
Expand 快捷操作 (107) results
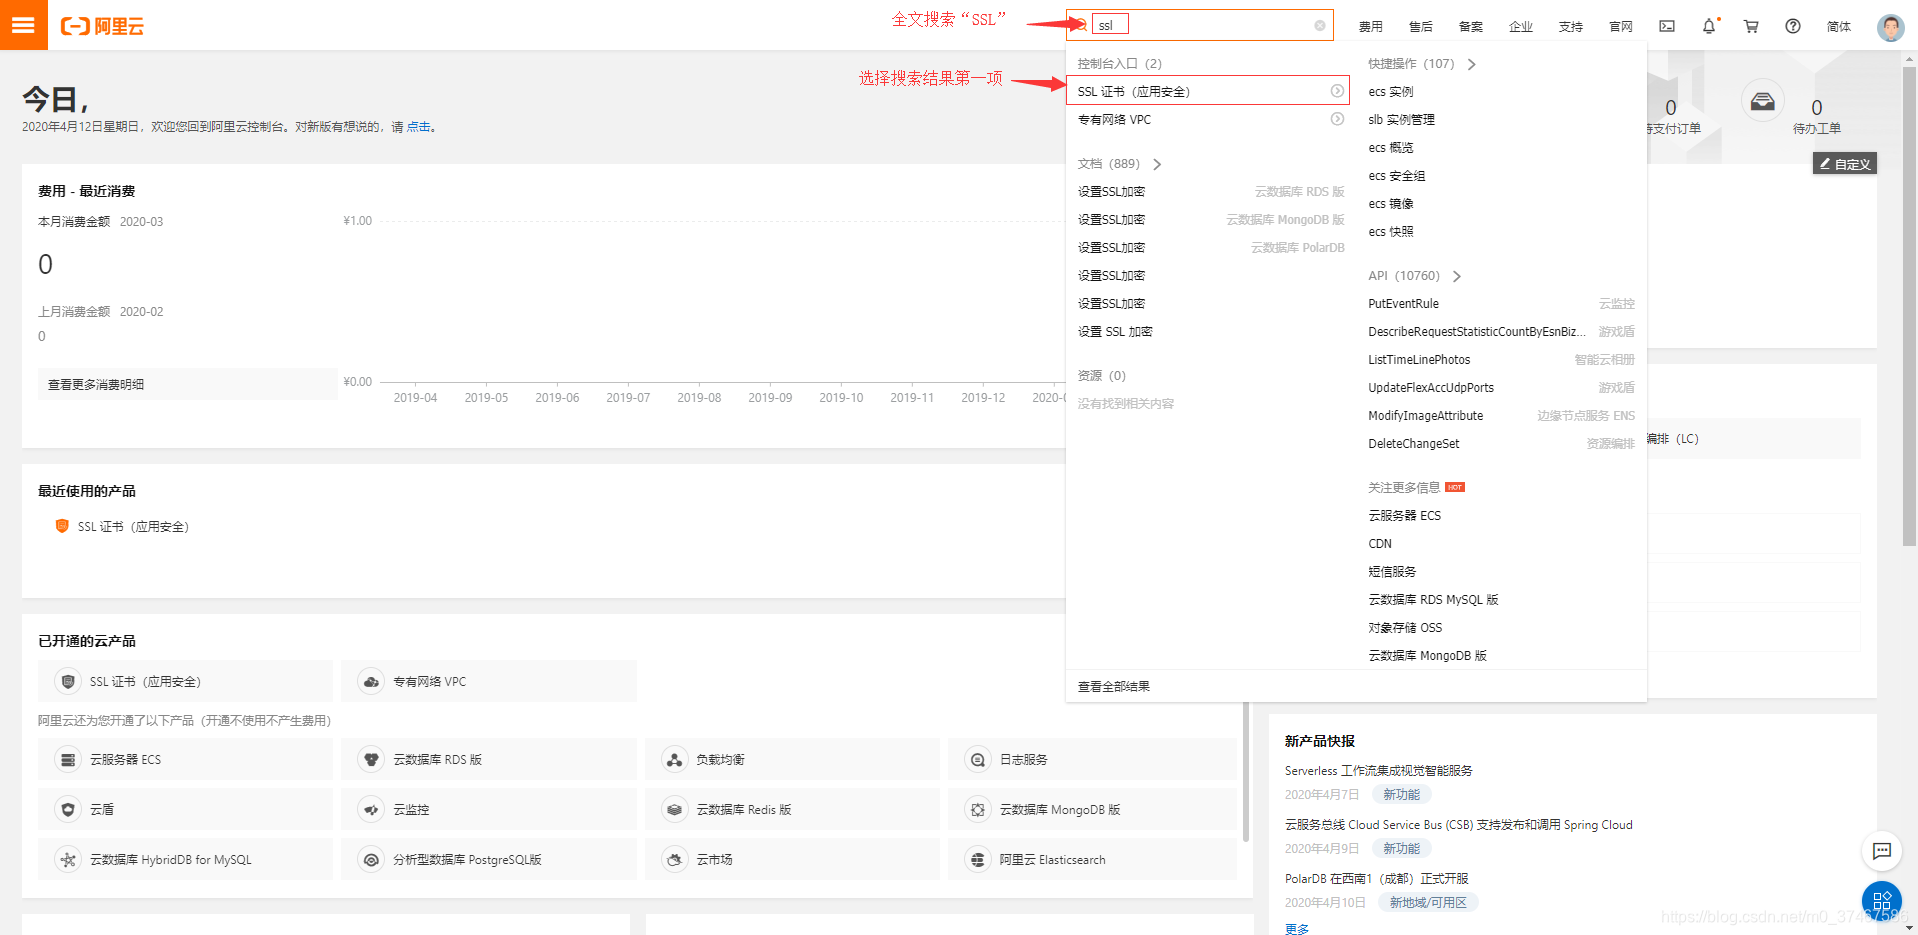(x=1471, y=64)
